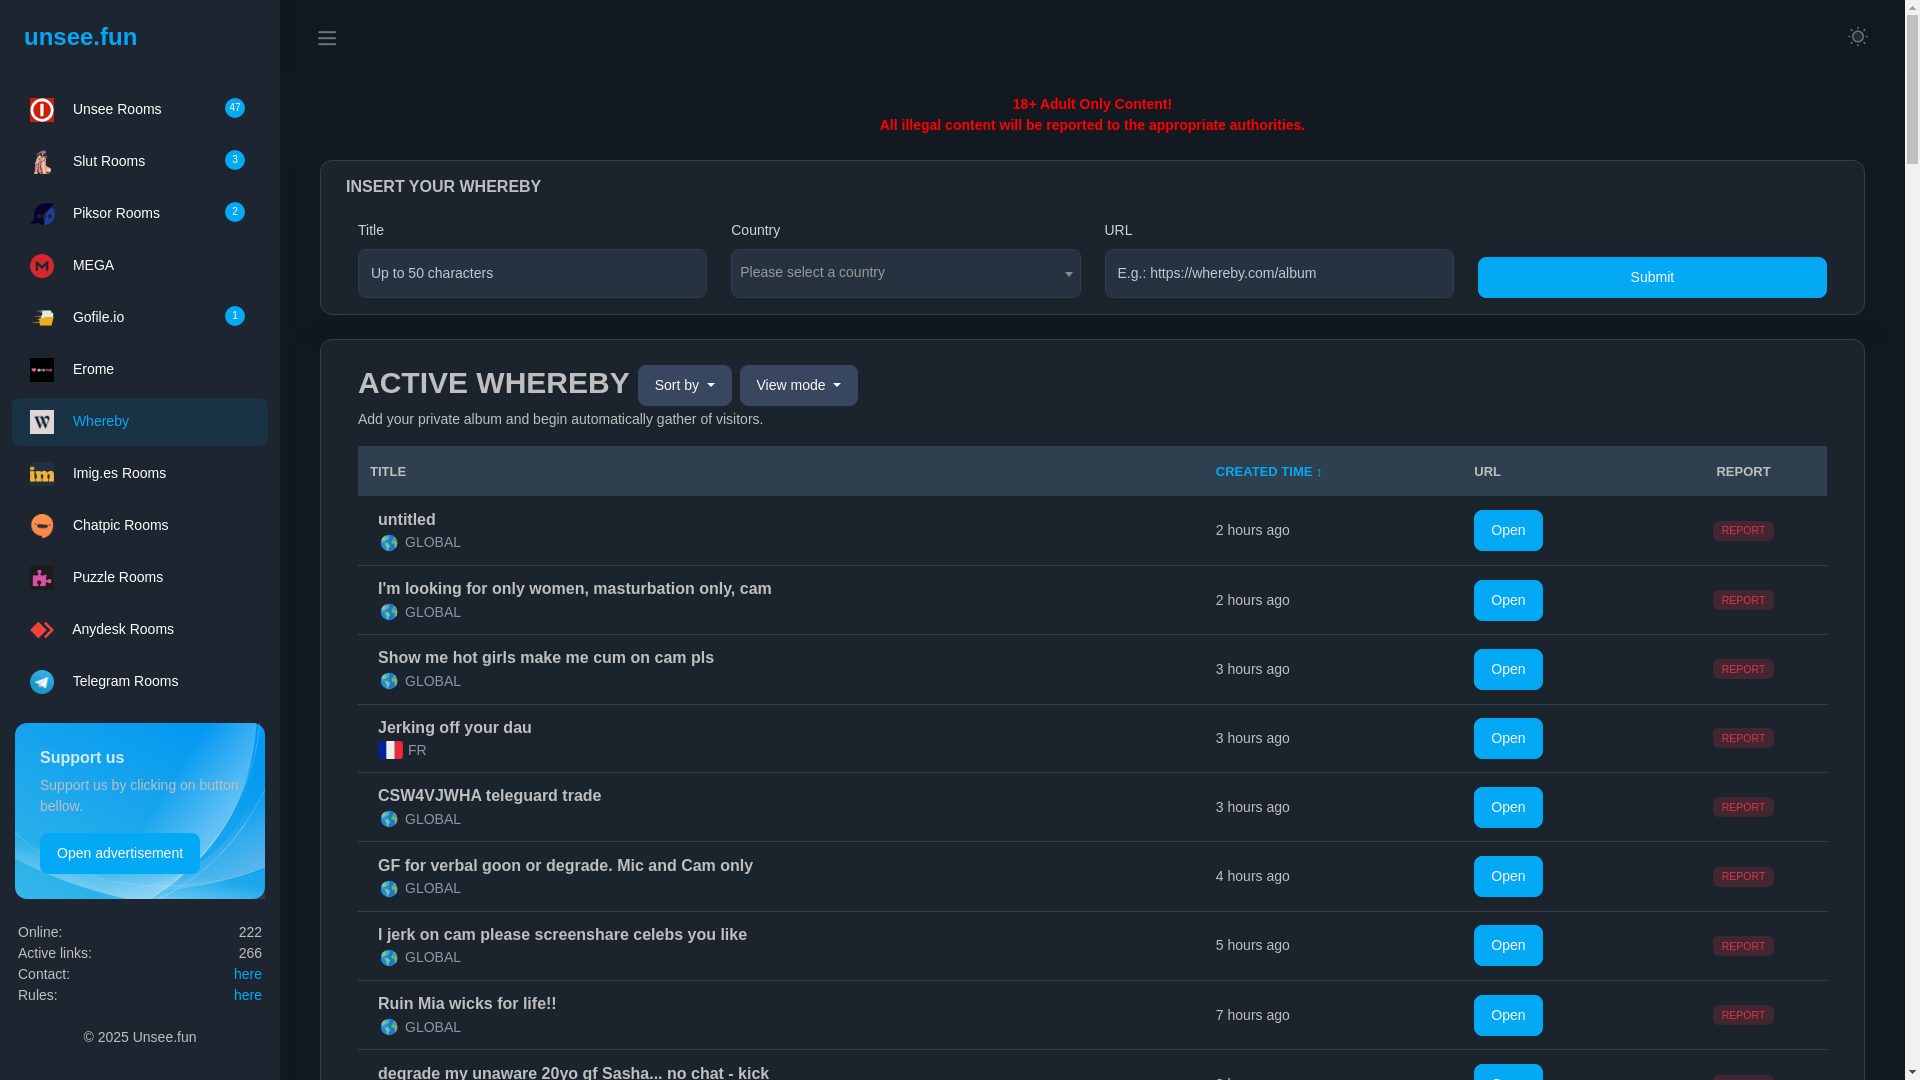Click the French flag icon beside FR
This screenshot has width=1920, height=1080.
[390, 750]
